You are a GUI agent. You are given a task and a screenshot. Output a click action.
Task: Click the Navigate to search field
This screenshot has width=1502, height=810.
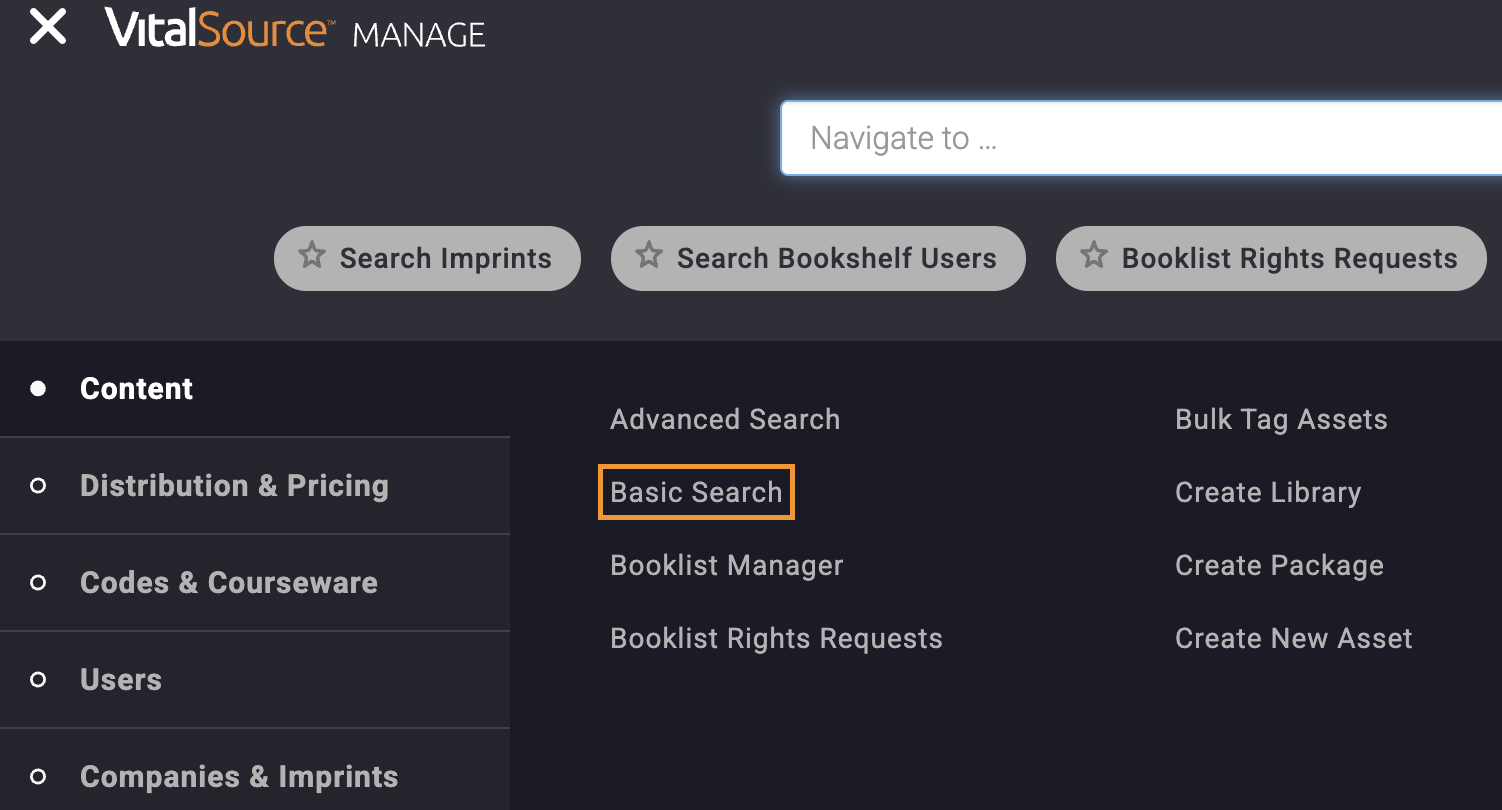1100,138
